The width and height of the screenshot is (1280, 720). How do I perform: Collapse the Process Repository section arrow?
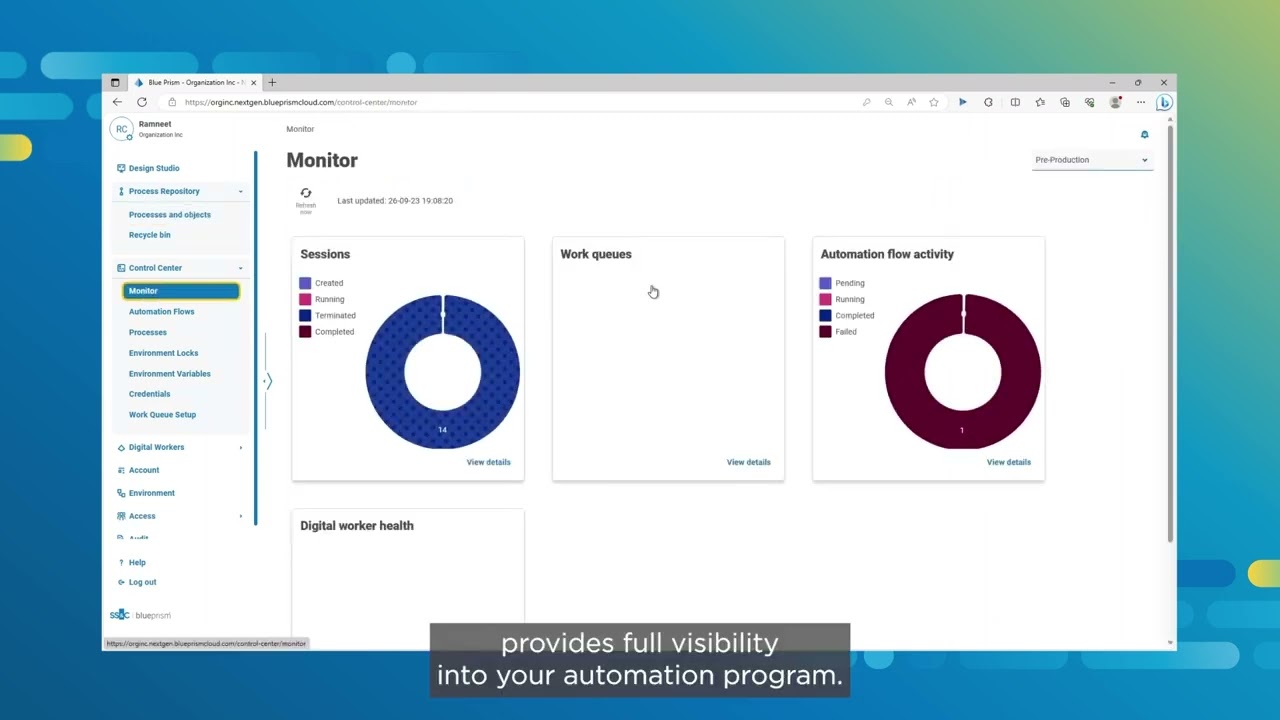click(x=240, y=191)
